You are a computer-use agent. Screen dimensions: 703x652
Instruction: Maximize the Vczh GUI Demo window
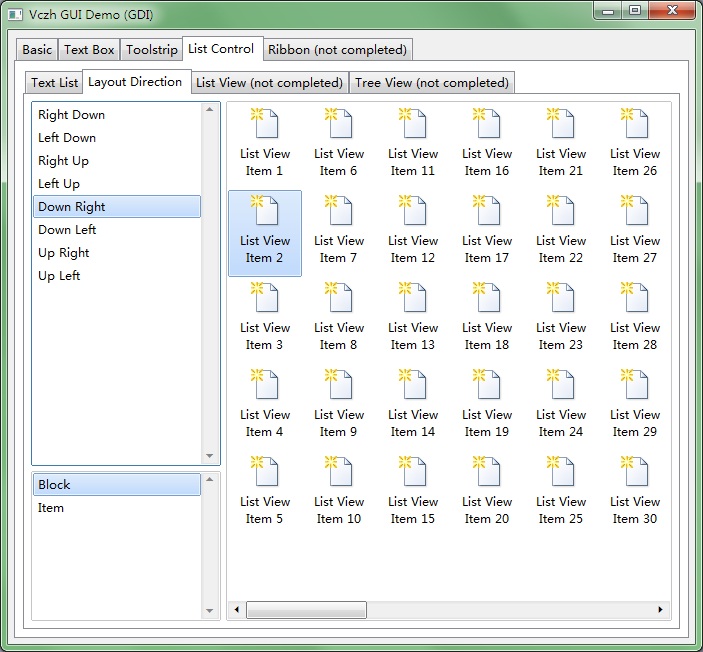[634, 11]
